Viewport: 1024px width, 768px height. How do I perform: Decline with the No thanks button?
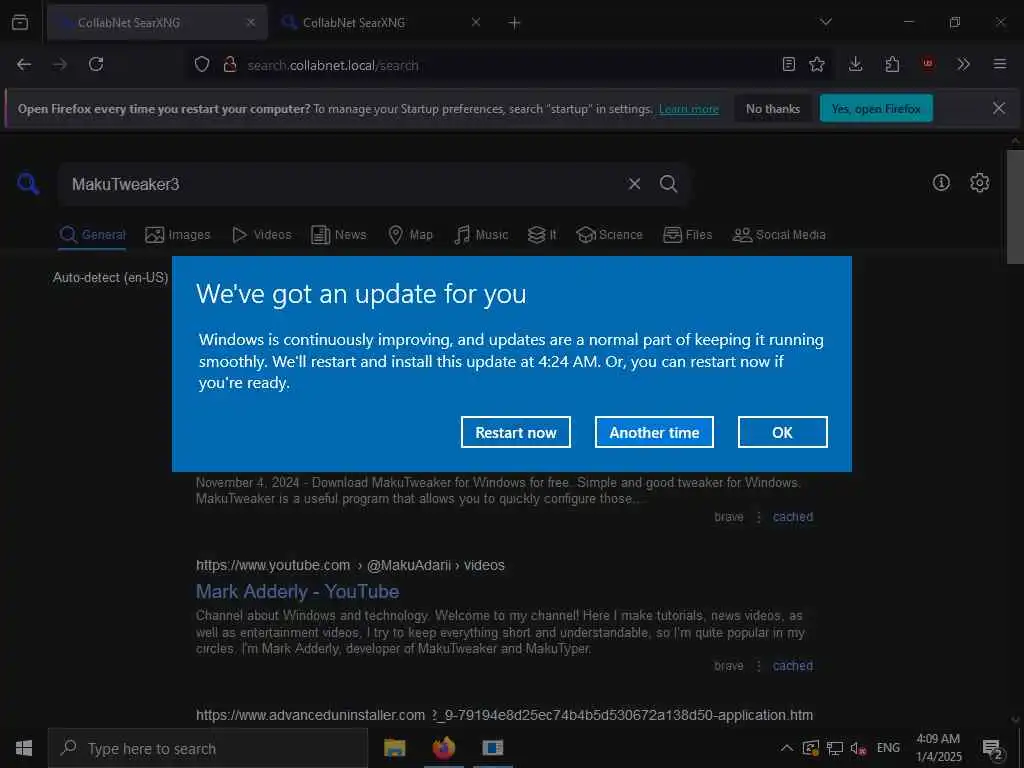click(x=773, y=109)
